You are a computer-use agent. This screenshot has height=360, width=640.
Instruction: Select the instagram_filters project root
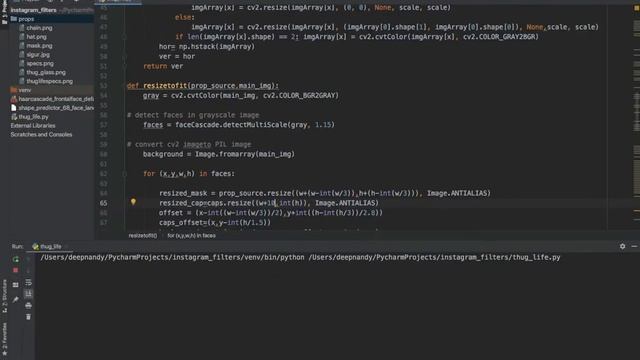[x=33, y=10]
